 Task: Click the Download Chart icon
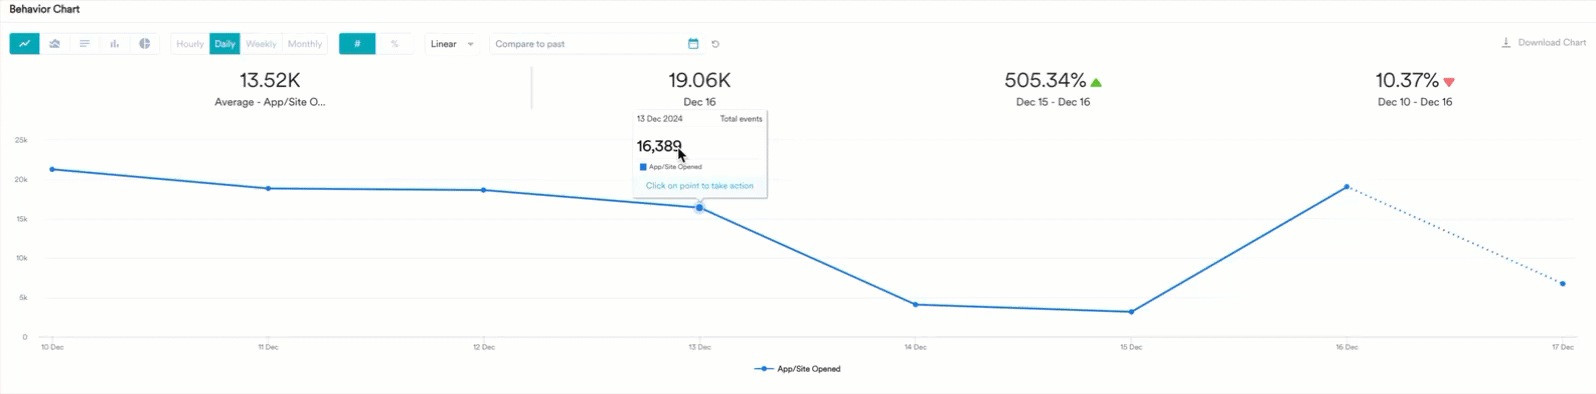point(1506,43)
